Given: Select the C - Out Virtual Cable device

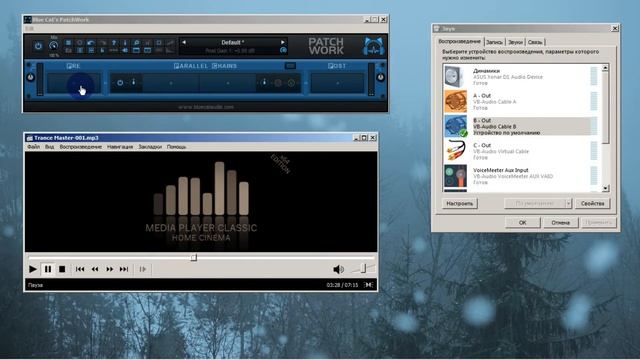Looking at the screenshot, I should point(521,151).
